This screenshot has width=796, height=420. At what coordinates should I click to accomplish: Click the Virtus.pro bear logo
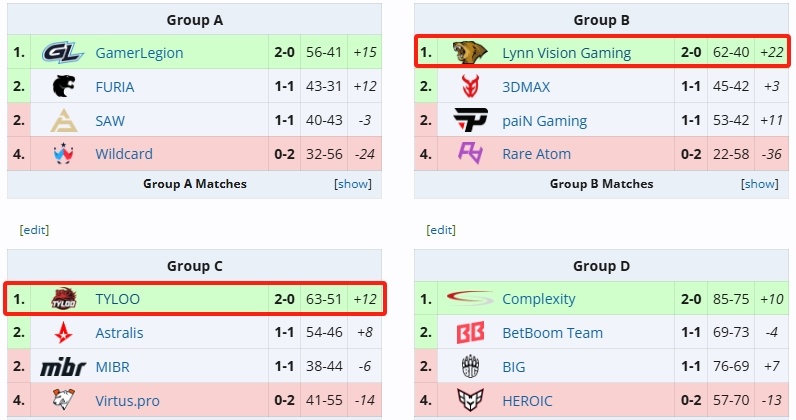tap(64, 400)
